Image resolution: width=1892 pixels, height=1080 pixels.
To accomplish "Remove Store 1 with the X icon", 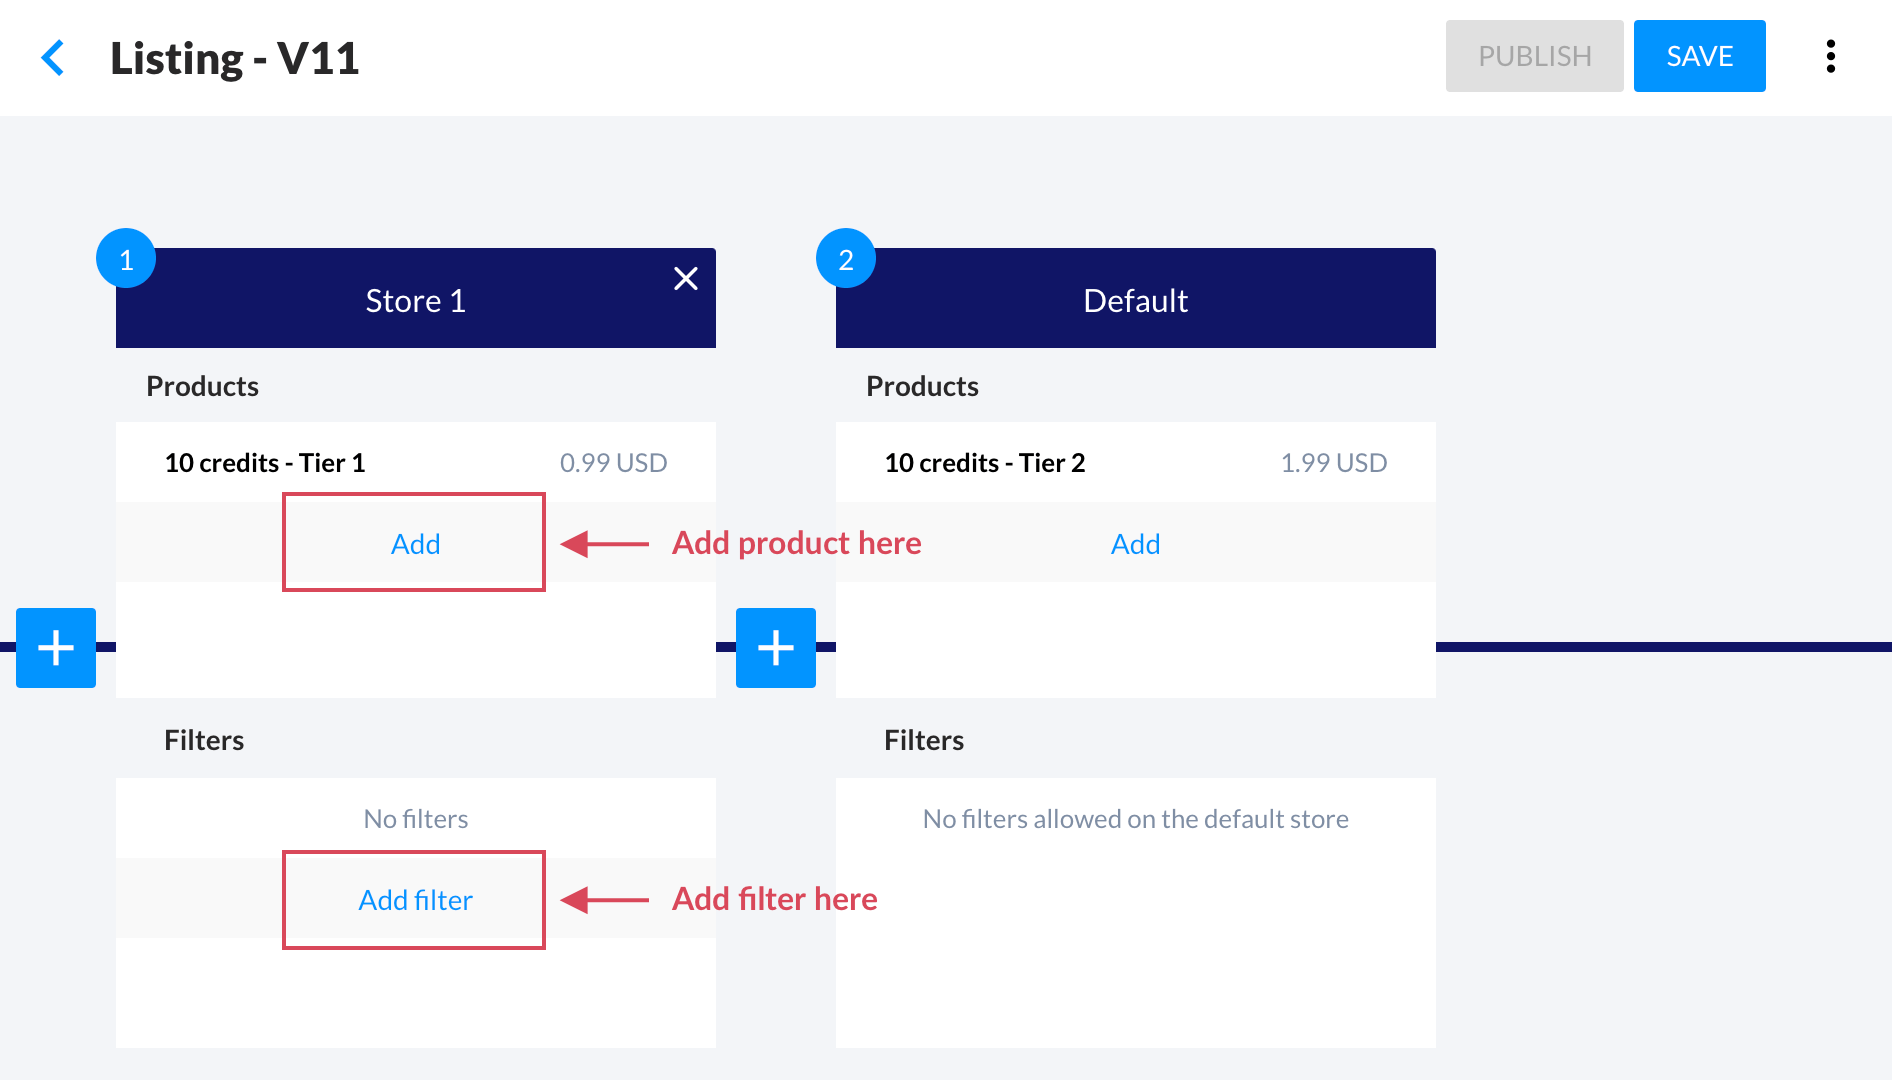I will 685,278.
